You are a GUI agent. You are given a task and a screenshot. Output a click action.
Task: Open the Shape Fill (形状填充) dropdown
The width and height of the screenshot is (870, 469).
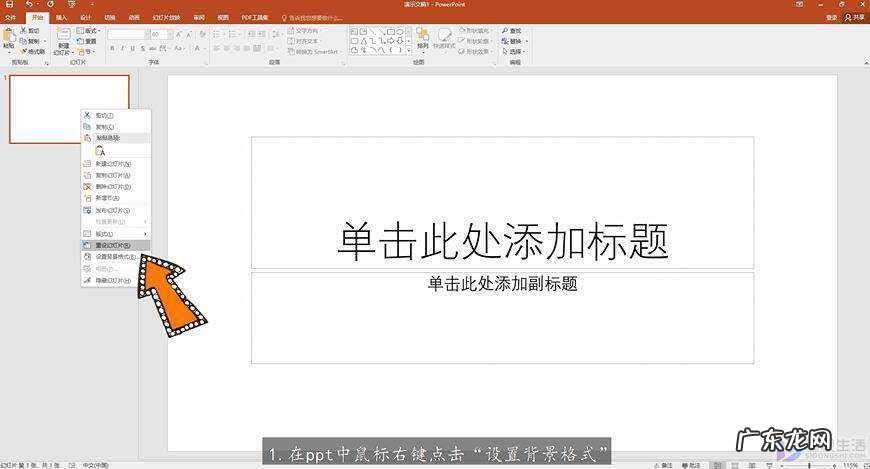point(474,31)
